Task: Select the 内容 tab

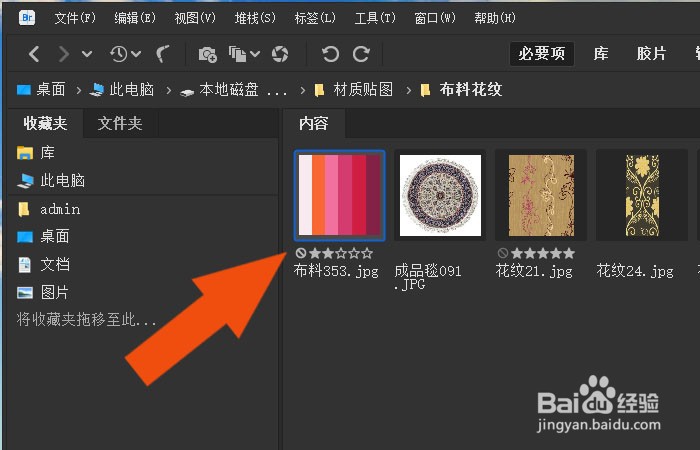Action: pyautogui.click(x=314, y=123)
